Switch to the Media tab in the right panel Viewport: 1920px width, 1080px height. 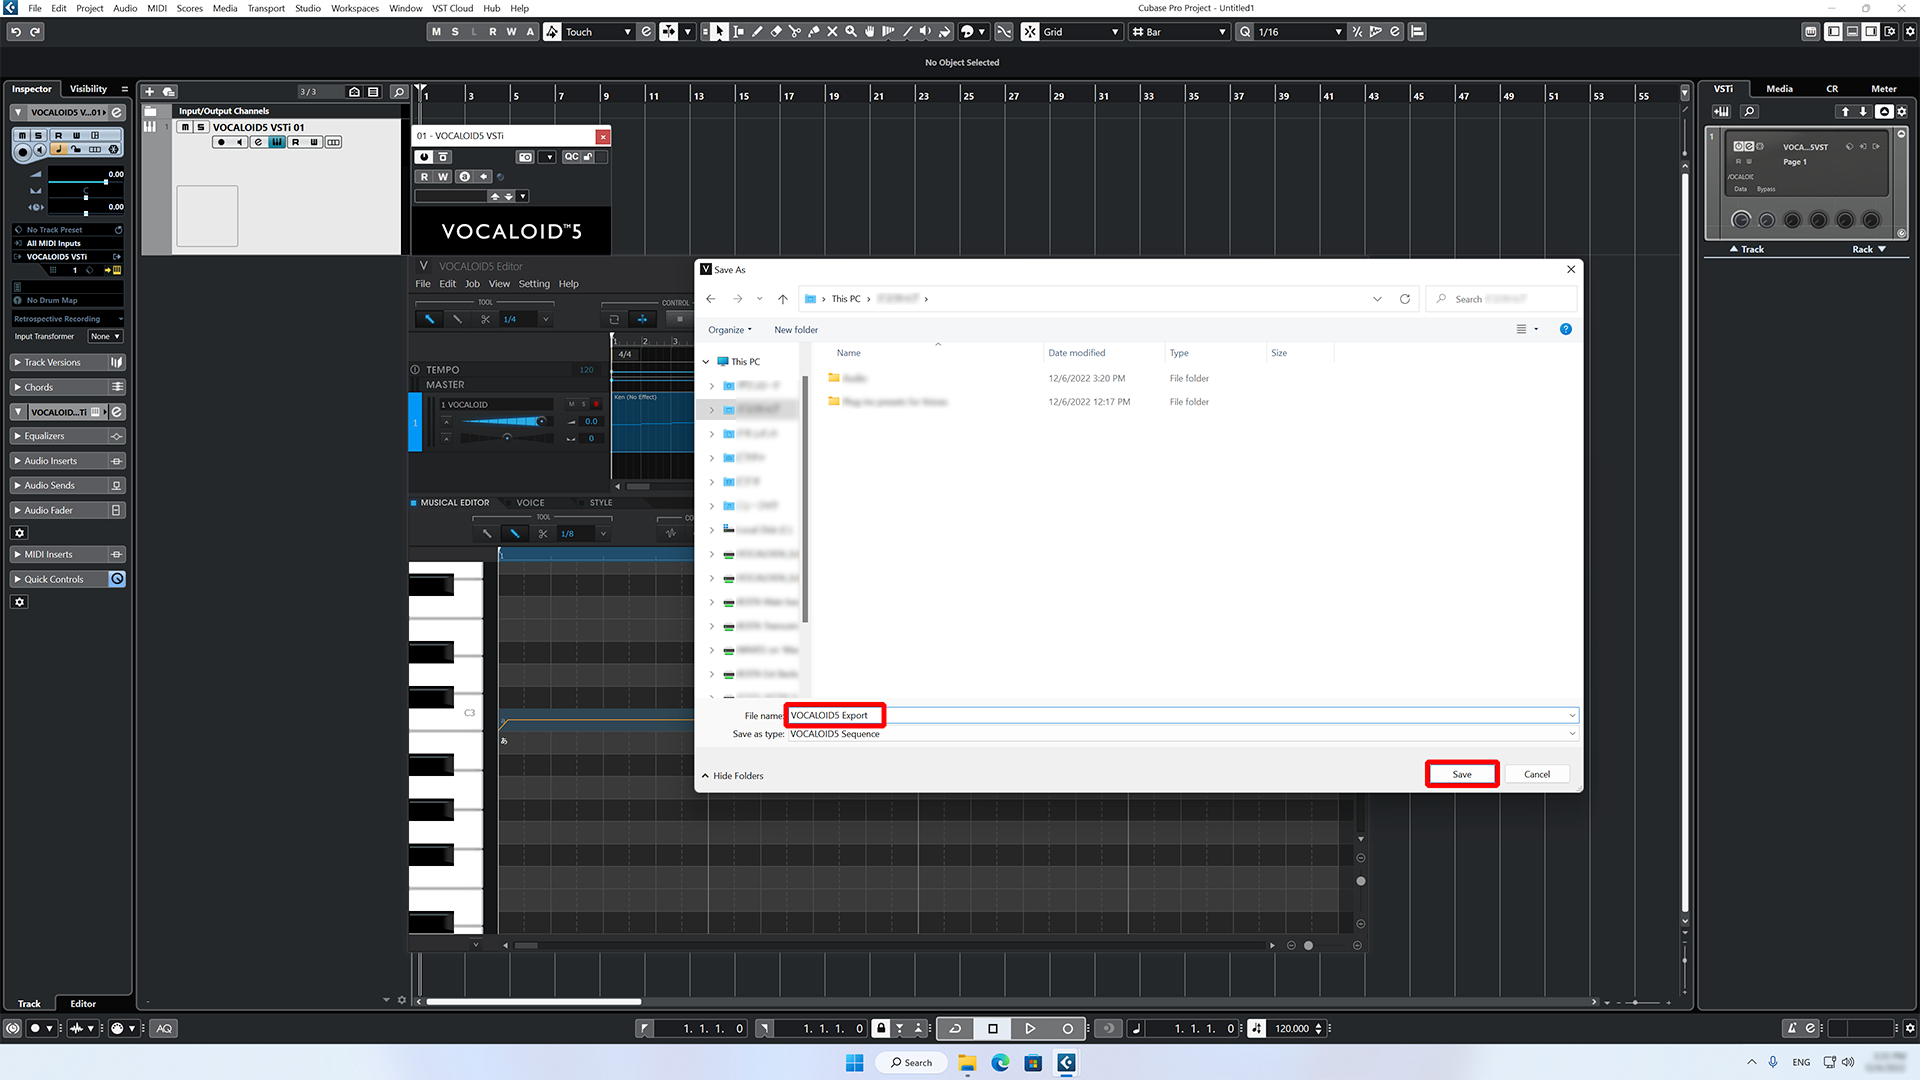point(1779,88)
